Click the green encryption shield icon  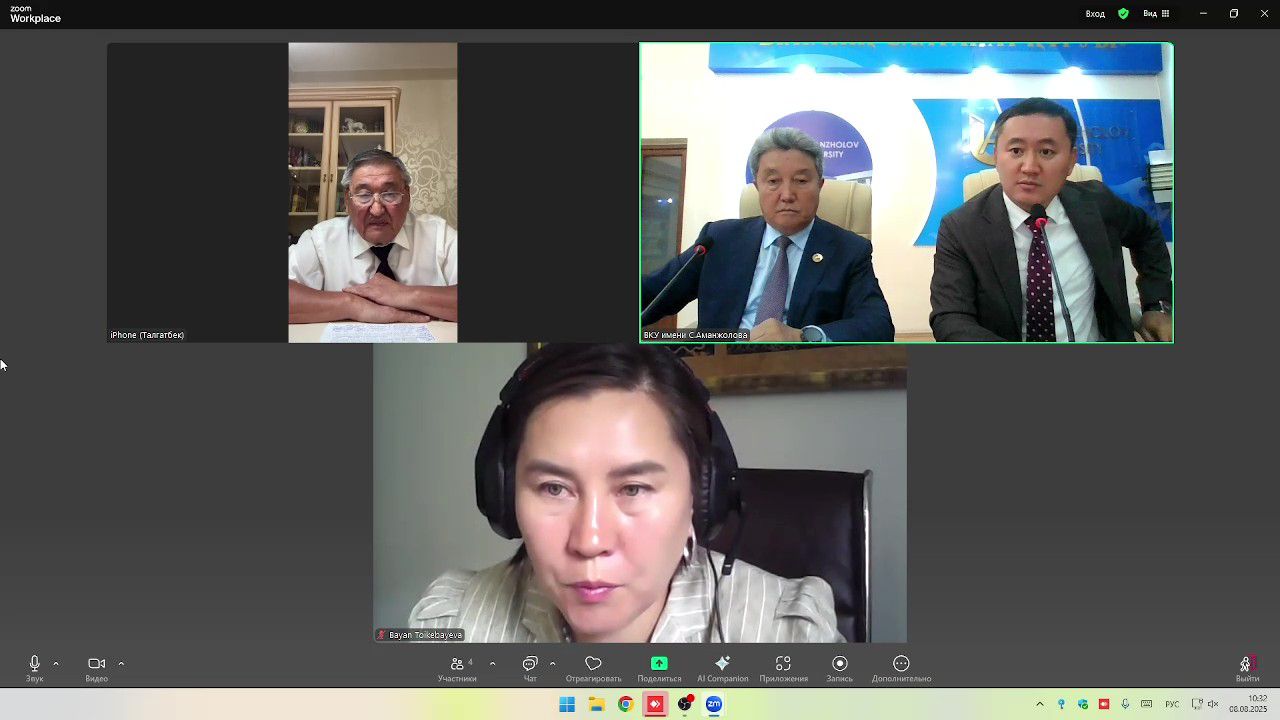coord(1123,14)
